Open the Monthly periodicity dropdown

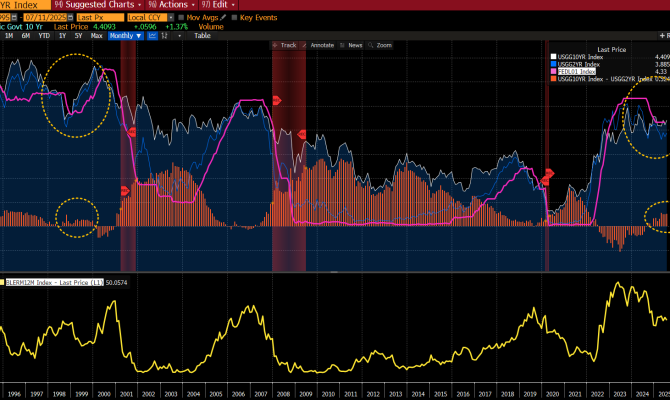(x=127, y=36)
